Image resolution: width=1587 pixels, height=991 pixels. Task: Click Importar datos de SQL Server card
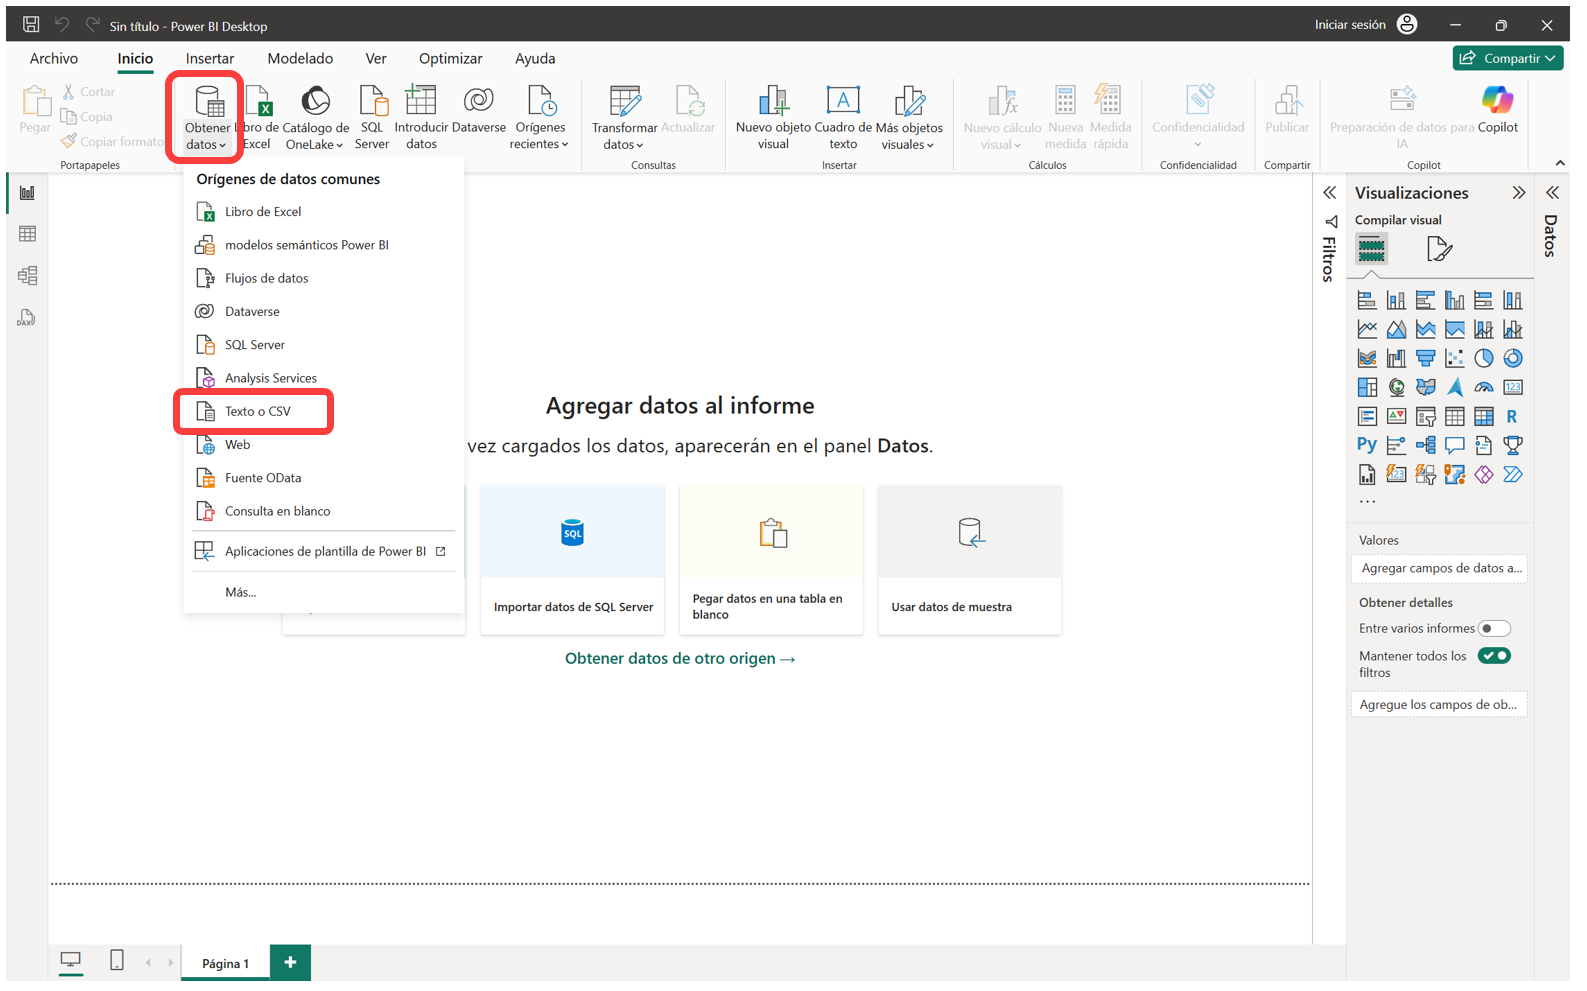tap(573, 560)
